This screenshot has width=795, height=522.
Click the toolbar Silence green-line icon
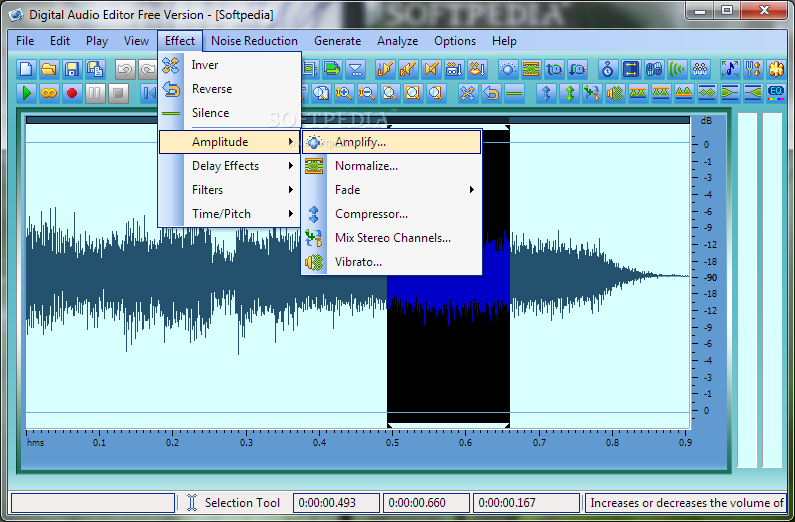point(514,93)
